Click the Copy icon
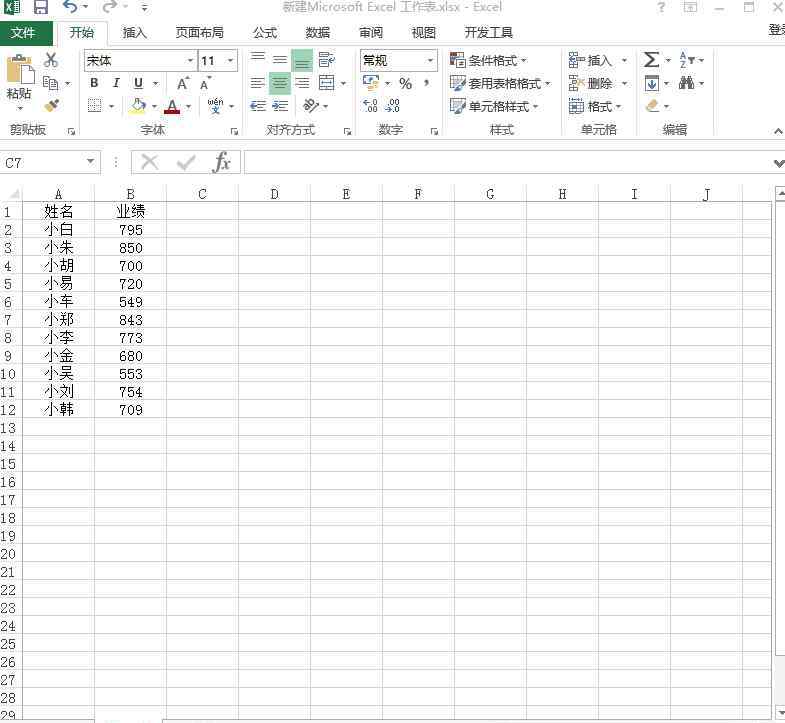 [51, 83]
